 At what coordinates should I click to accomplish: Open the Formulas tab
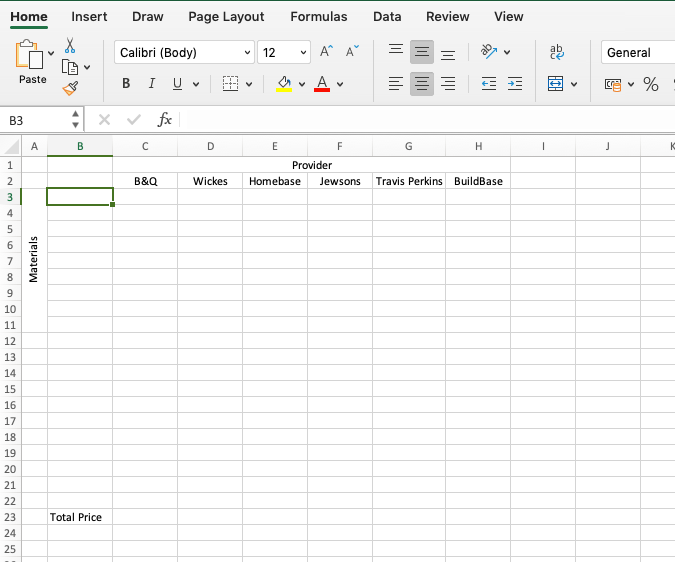pos(319,16)
